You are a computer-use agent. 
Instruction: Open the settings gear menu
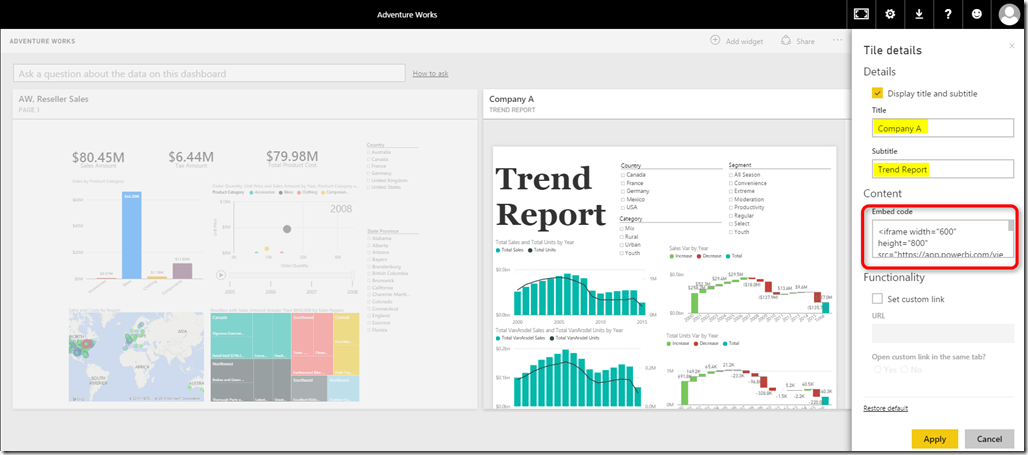(x=890, y=14)
